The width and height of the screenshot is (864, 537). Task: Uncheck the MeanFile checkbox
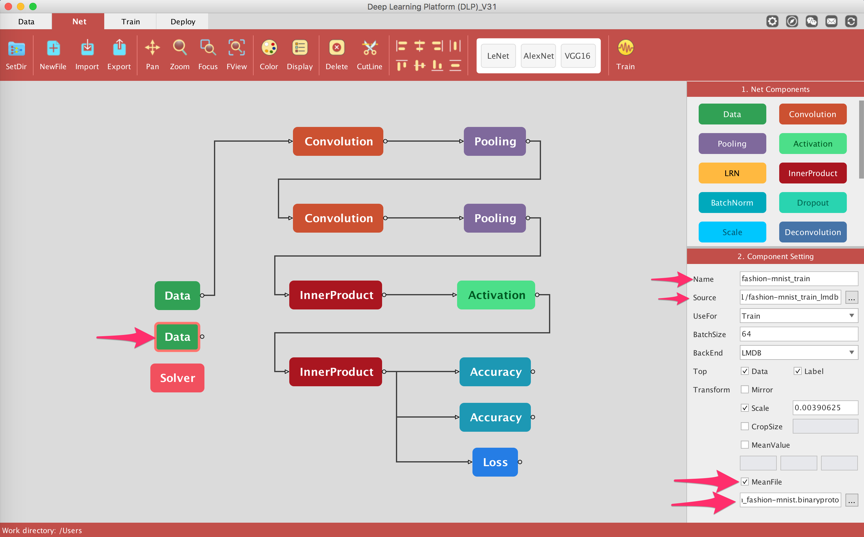pos(745,482)
